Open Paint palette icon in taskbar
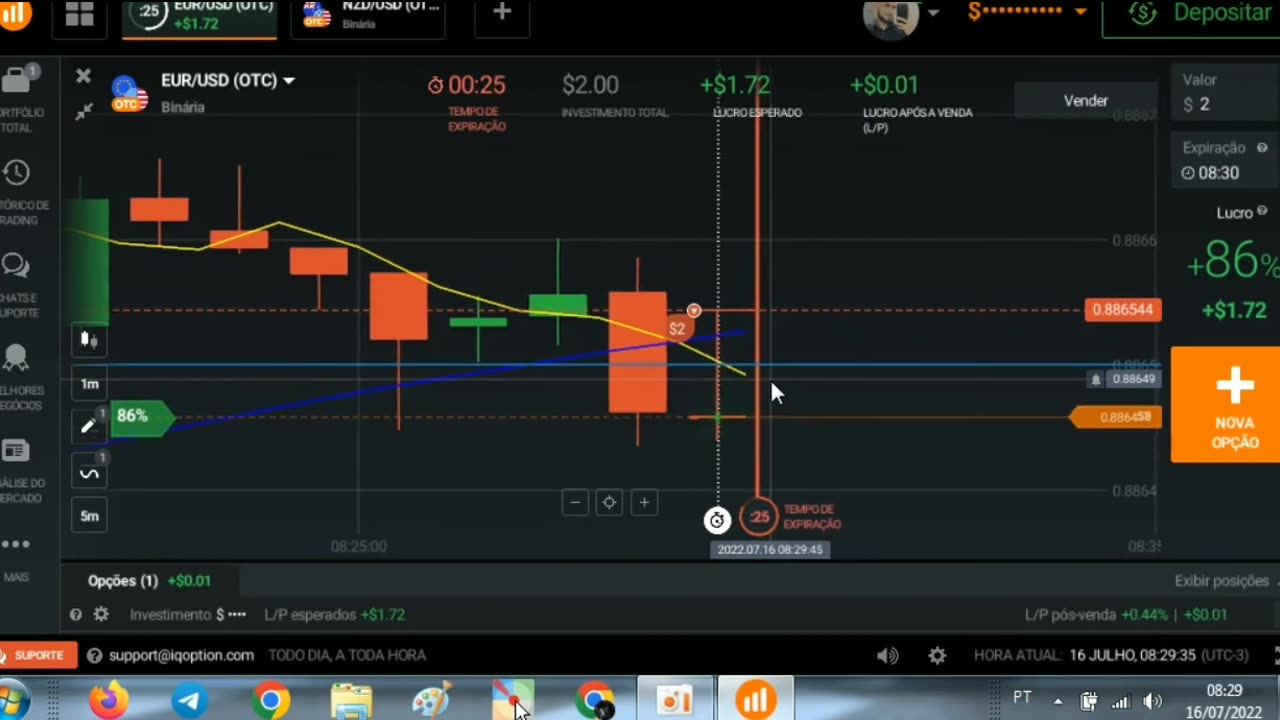The width and height of the screenshot is (1280, 720). click(x=432, y=701)
